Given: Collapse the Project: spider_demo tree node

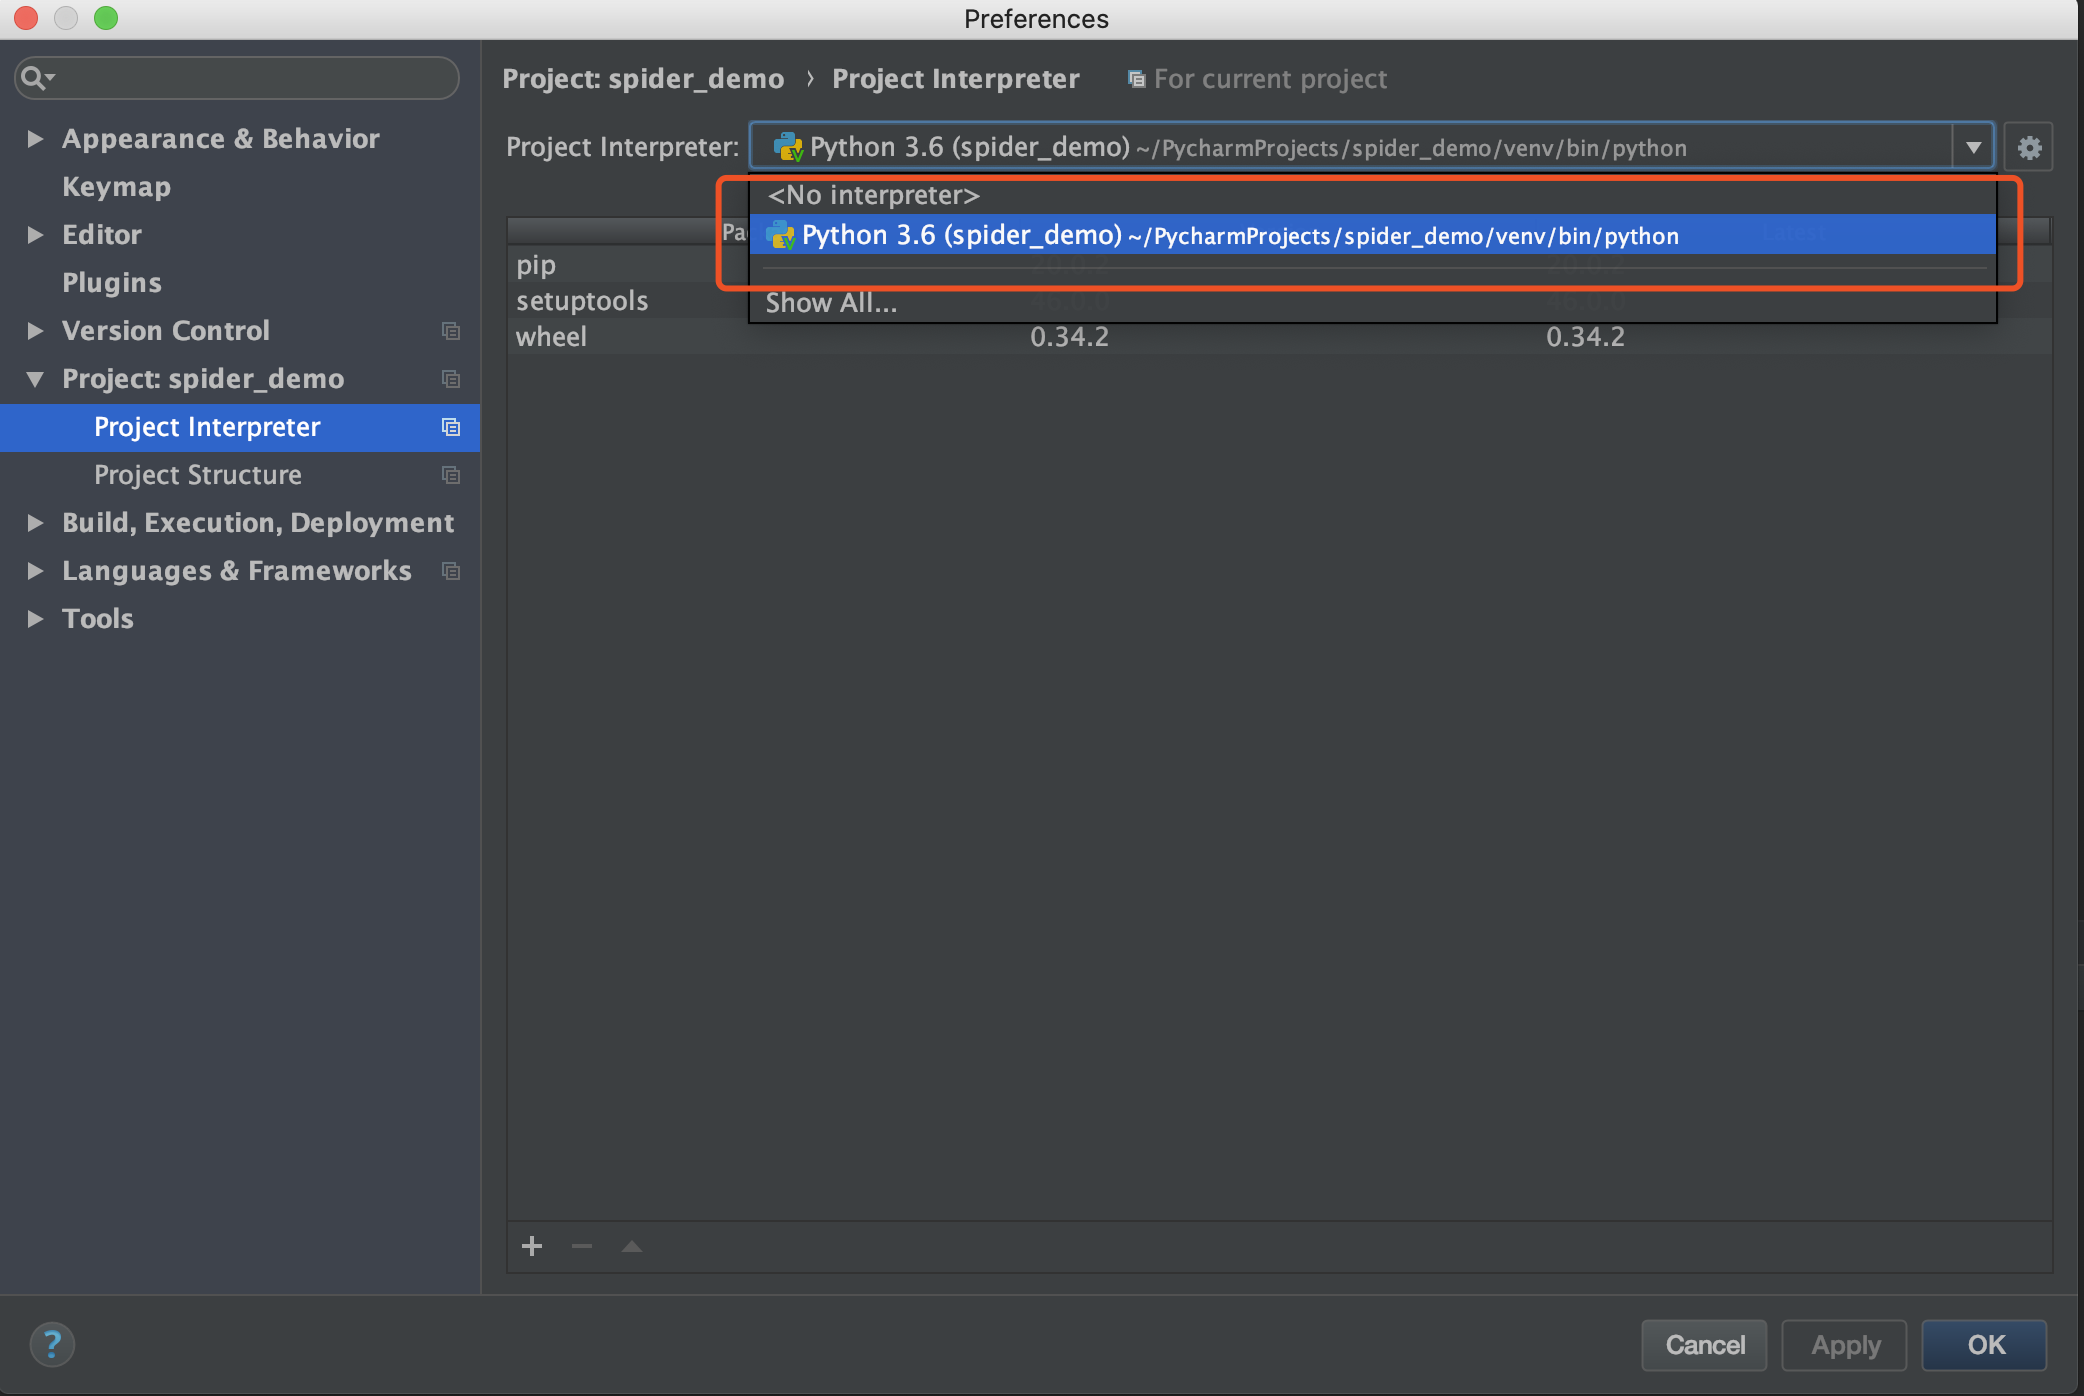Looking at the screenshot, I should click(x=35, y=379).
